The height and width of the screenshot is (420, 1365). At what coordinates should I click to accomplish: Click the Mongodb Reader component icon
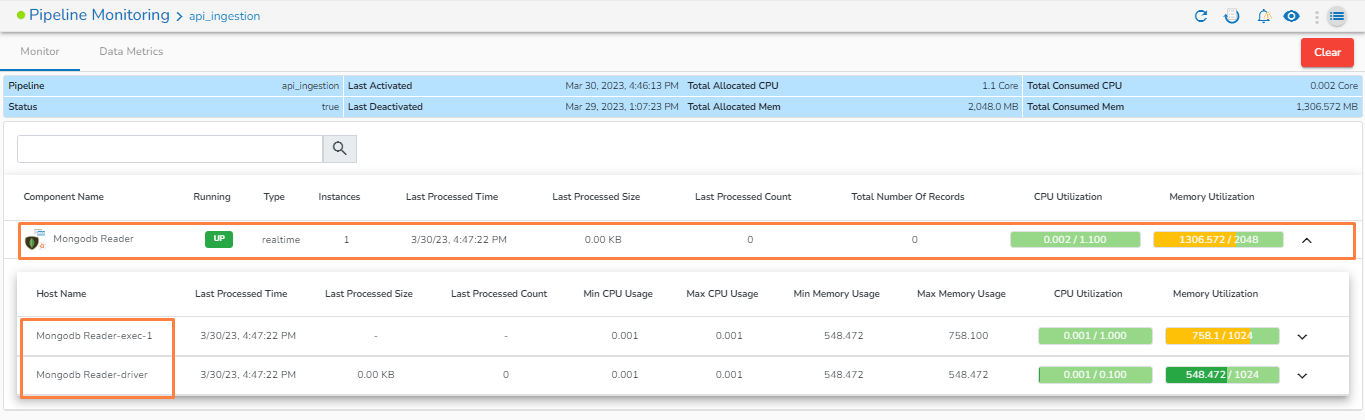pyautogui.click(x=33, y=241)
